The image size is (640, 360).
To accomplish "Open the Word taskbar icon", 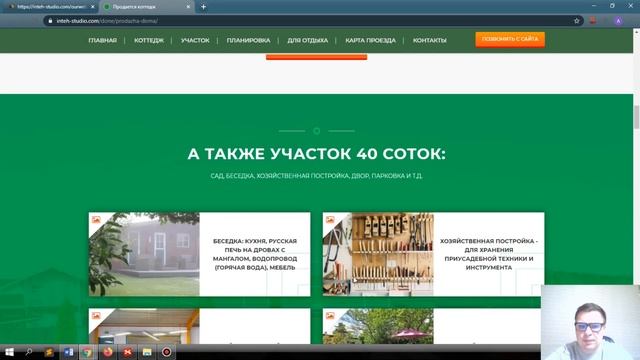I will (x=68, y=352).
